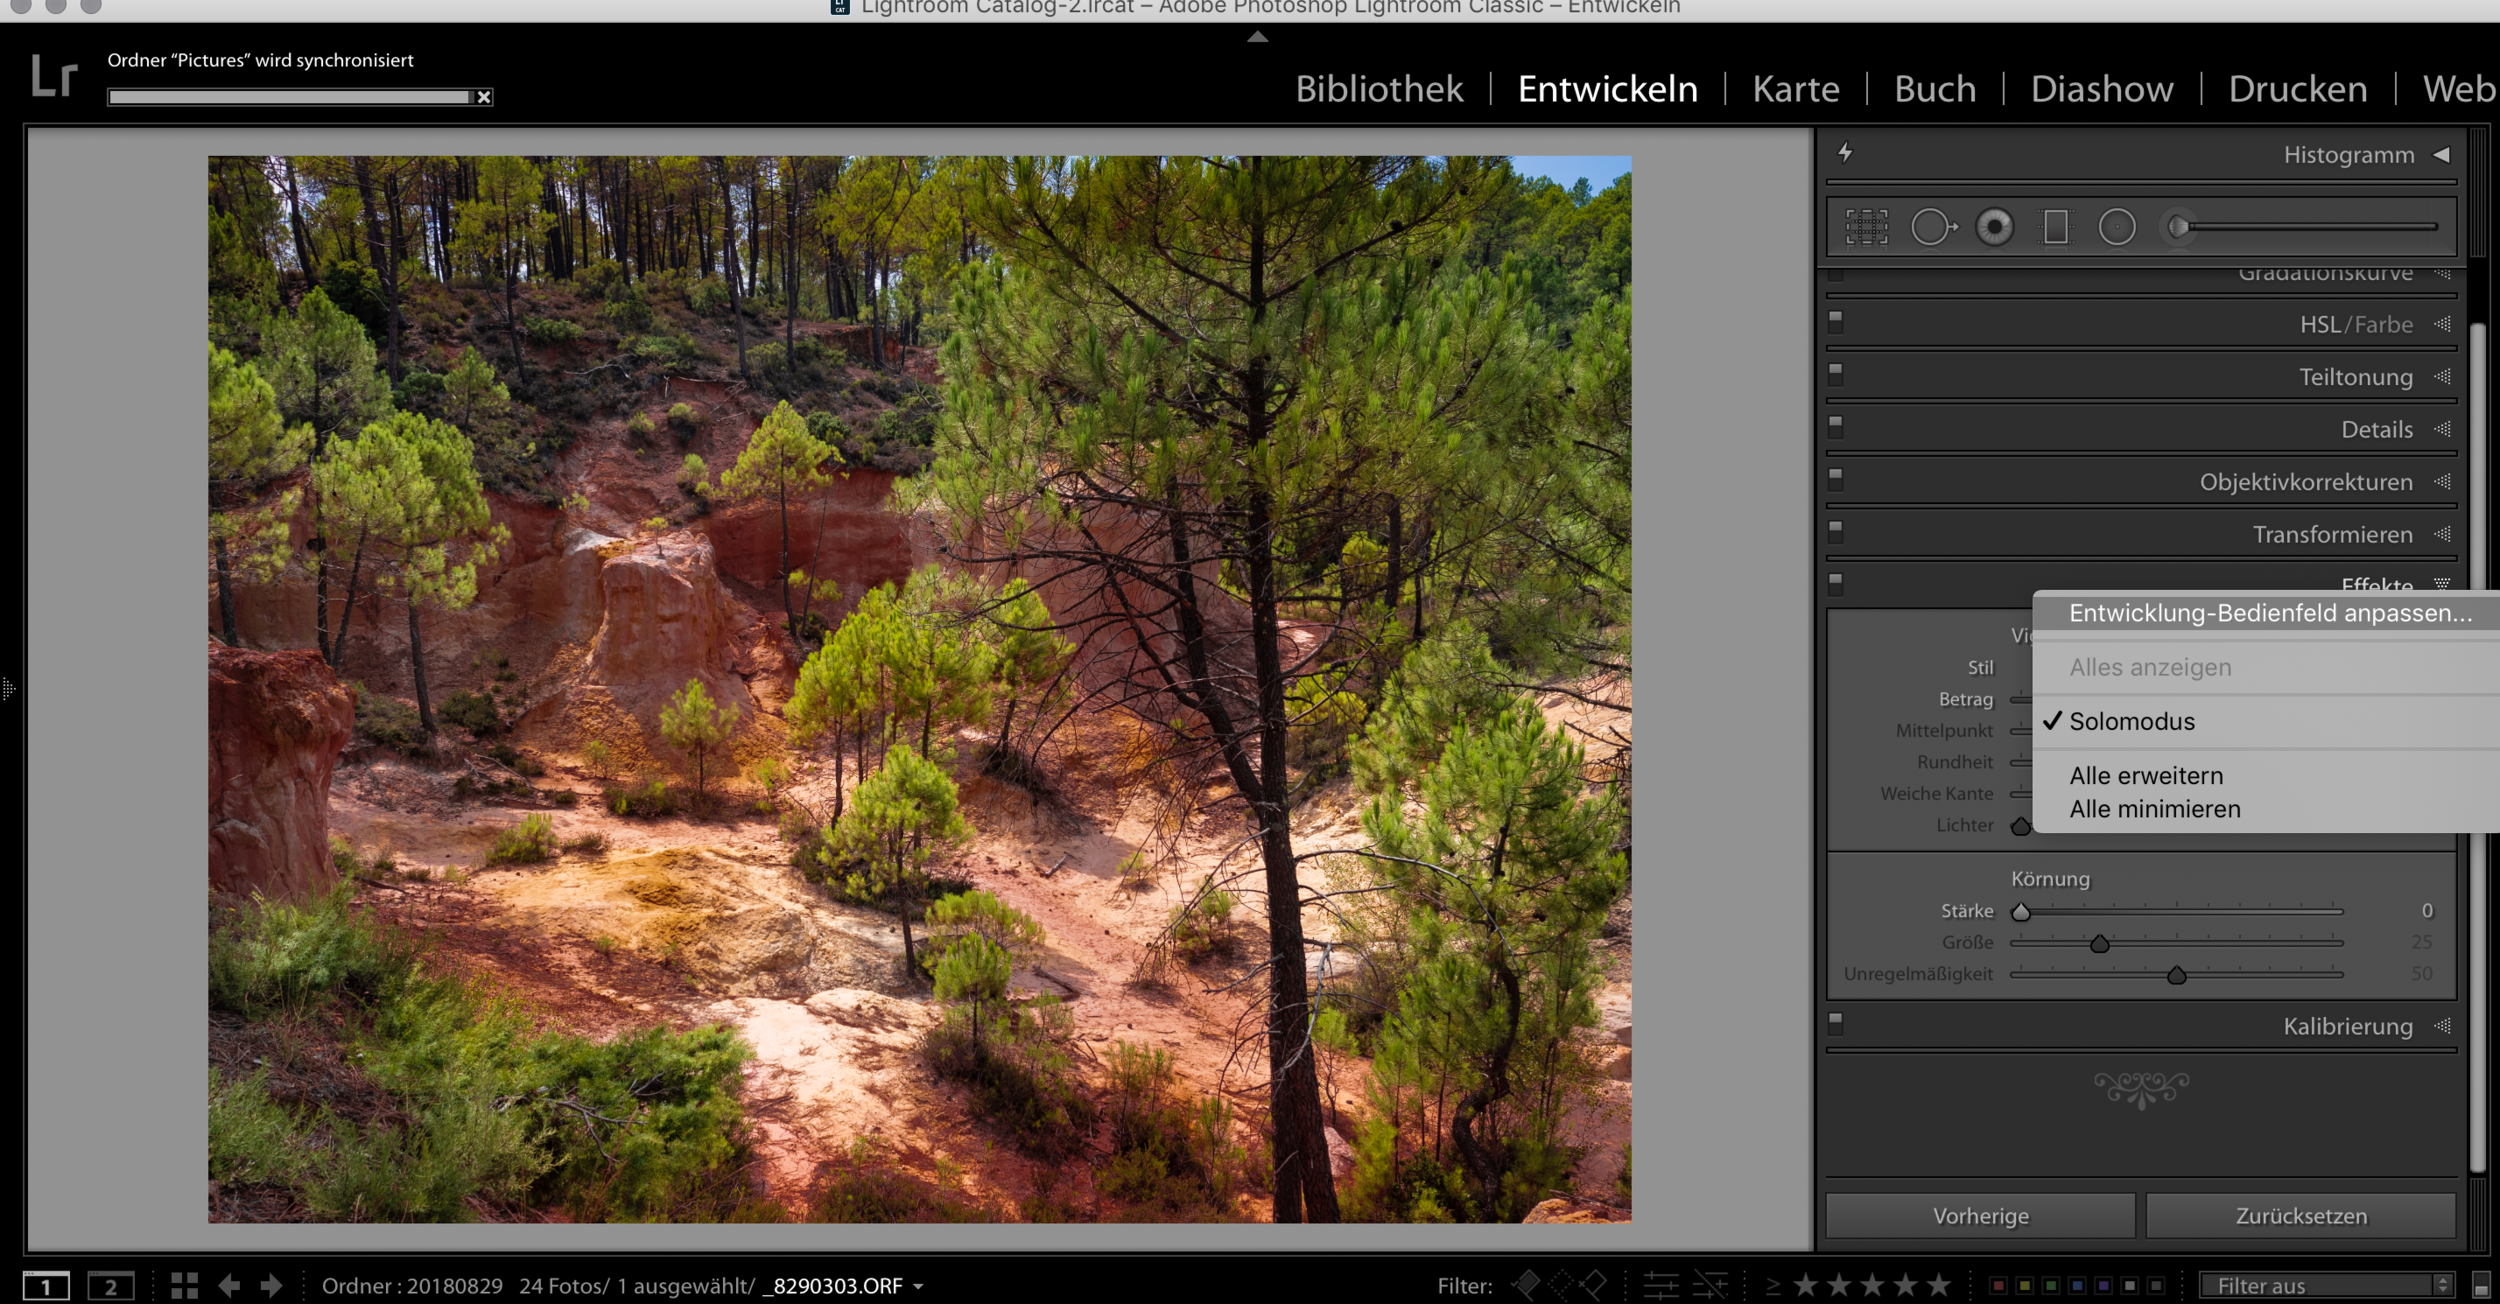Collapse the Histogramm panel triangle
The height and width of the screenshot is (1304, 2500).
pos(2441,155)
